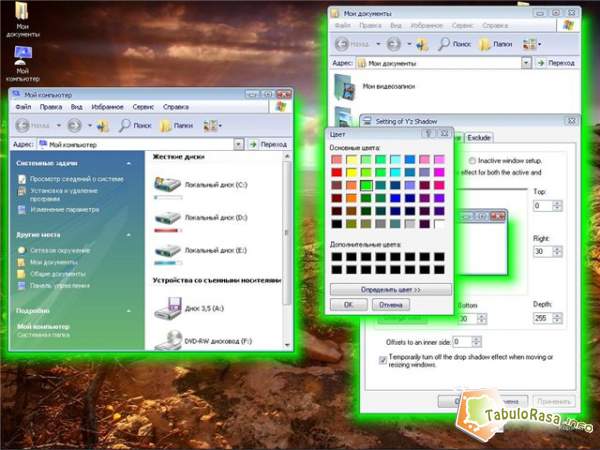Screen dimensions: 600x450
Task: Click the Depth value field
Action: 543,318
